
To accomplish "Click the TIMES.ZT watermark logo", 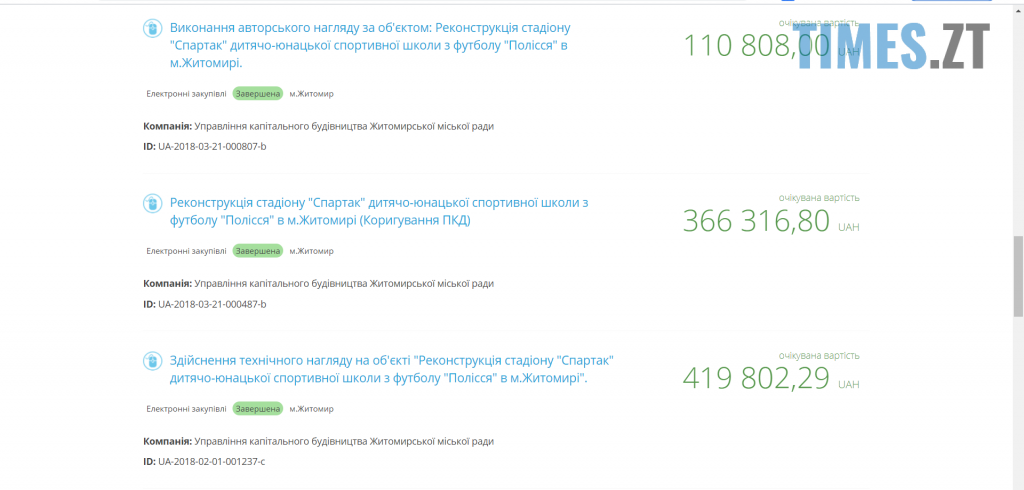I will (893, 45).
